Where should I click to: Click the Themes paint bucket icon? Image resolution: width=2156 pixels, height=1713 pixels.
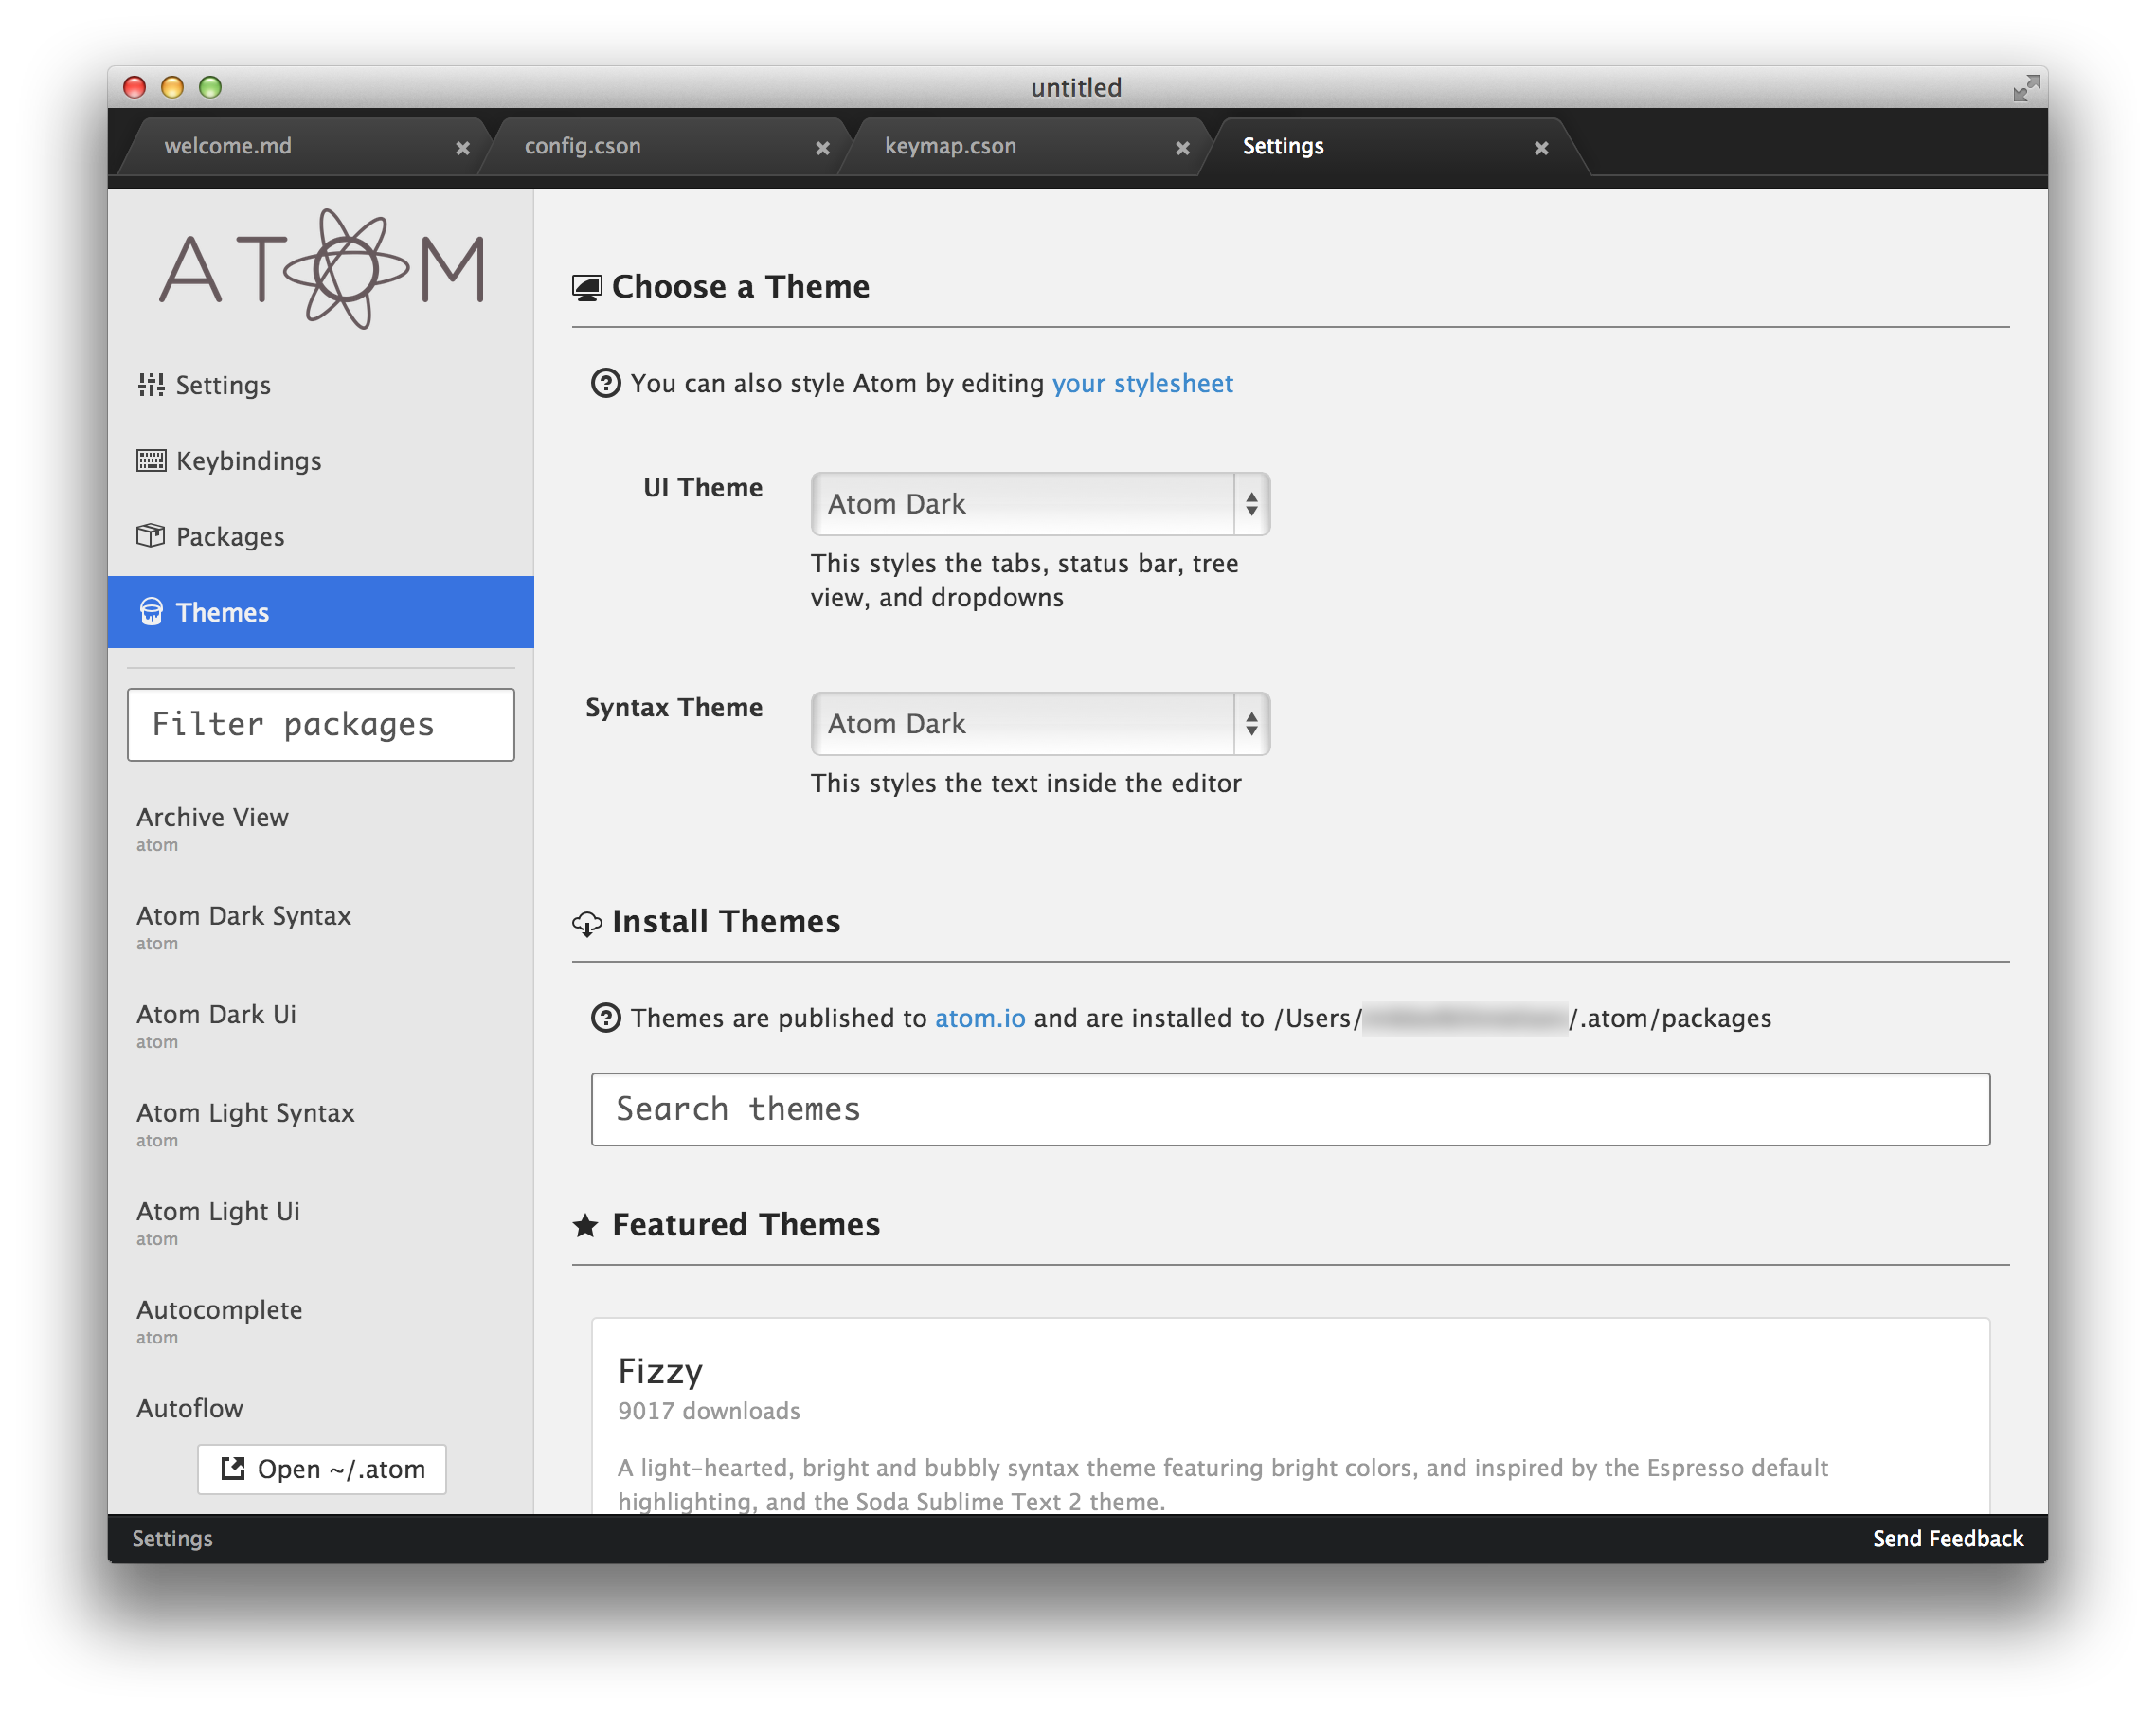click(151, 612)
